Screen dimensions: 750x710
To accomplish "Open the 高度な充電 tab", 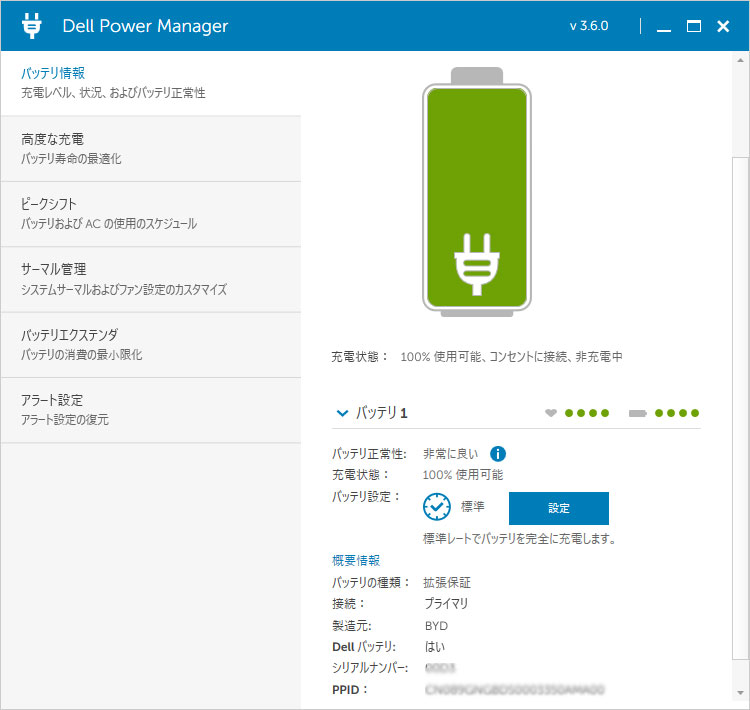I will point(151,149).
